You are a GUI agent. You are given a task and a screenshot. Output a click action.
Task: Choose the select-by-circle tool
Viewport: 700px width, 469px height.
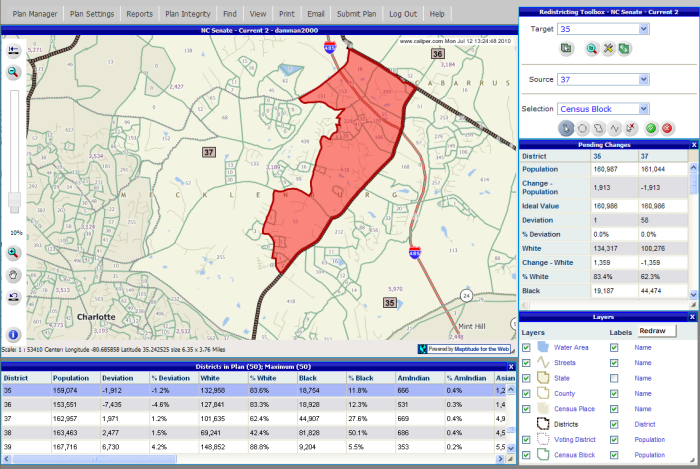point(583,128)
